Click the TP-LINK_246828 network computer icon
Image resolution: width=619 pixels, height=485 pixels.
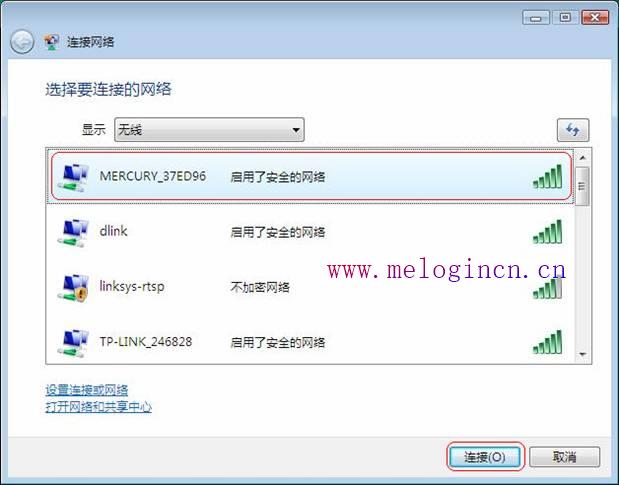click(x=73, y=343)
